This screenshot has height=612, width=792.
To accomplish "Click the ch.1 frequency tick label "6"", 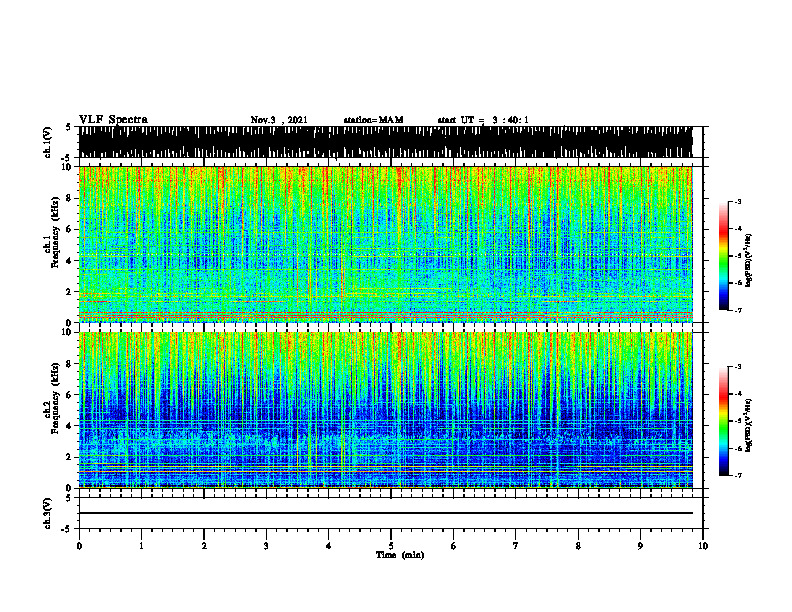I will (x=70, y=230).
